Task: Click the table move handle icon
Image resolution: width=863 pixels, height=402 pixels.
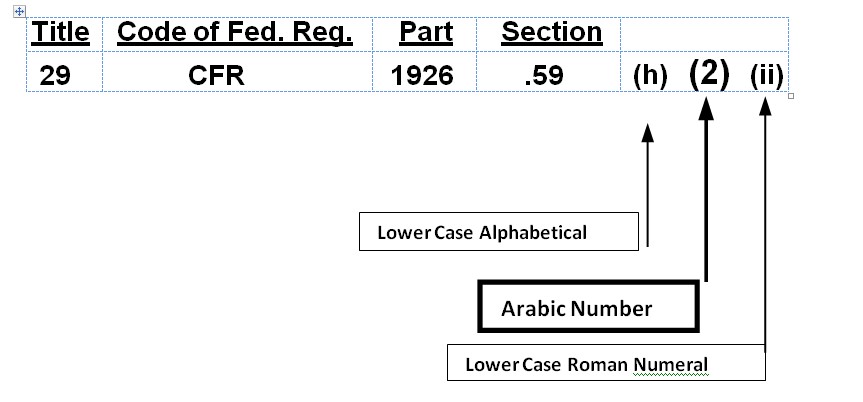Action: pyautogui.click(x=19, y=10)
